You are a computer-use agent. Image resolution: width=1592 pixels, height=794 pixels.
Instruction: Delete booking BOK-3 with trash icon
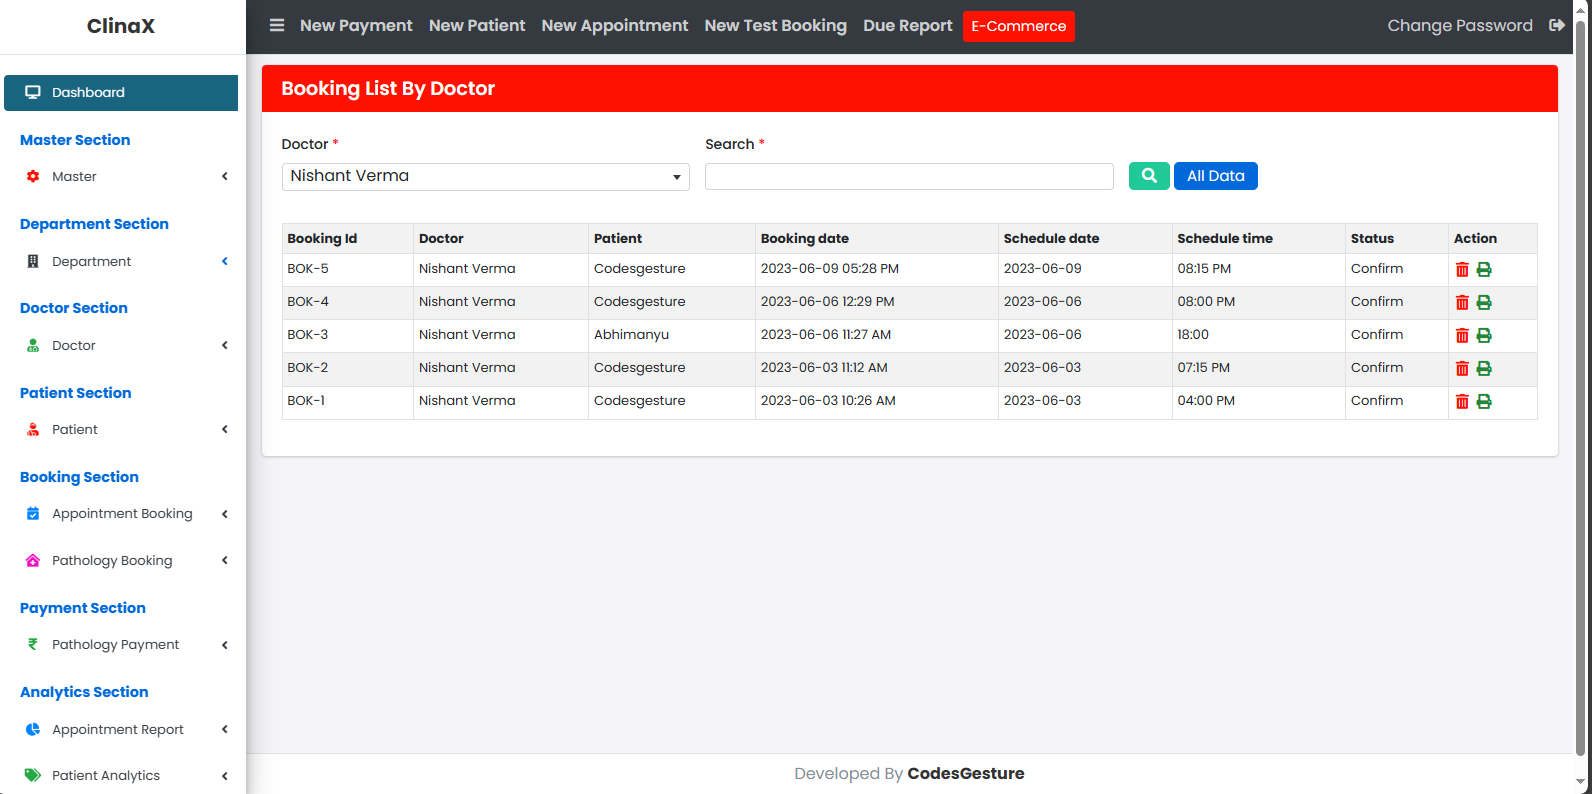click(1462, 335)
